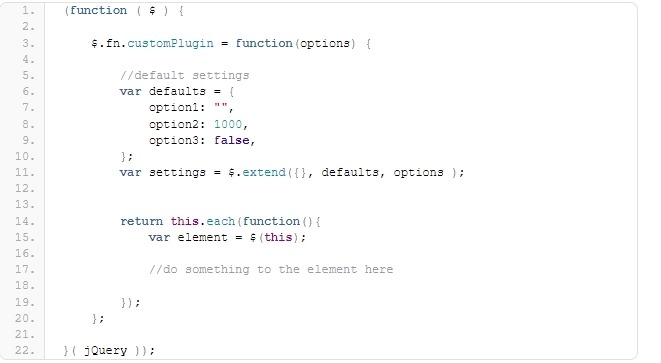Click the closing brace on line 10
Screen dimensions: 661x363
tap(123, 156)
